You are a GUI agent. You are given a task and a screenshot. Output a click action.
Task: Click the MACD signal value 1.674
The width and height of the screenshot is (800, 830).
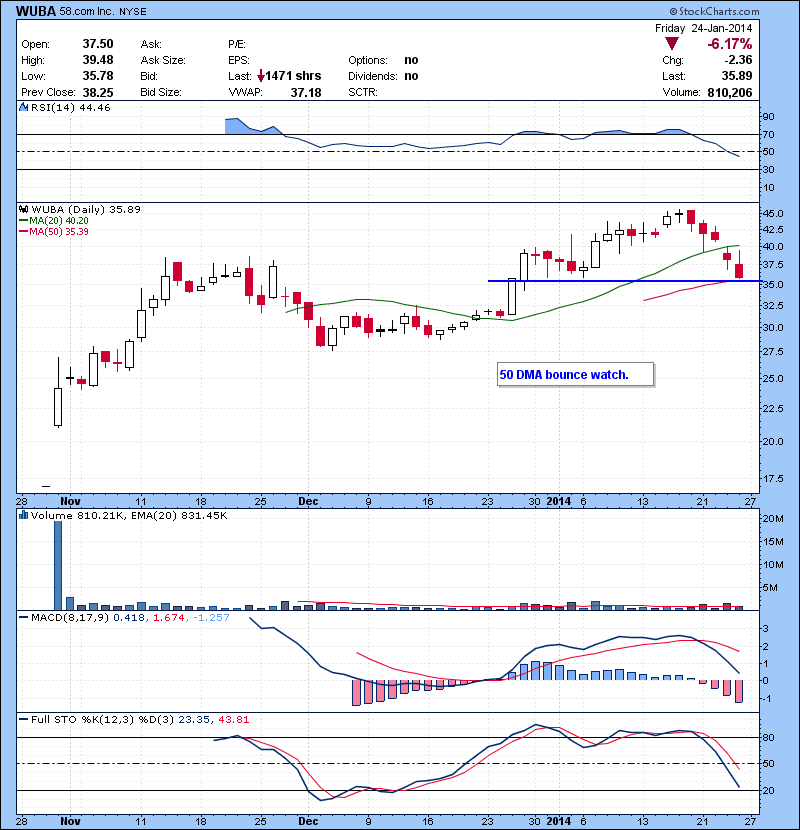coord(169,618)
